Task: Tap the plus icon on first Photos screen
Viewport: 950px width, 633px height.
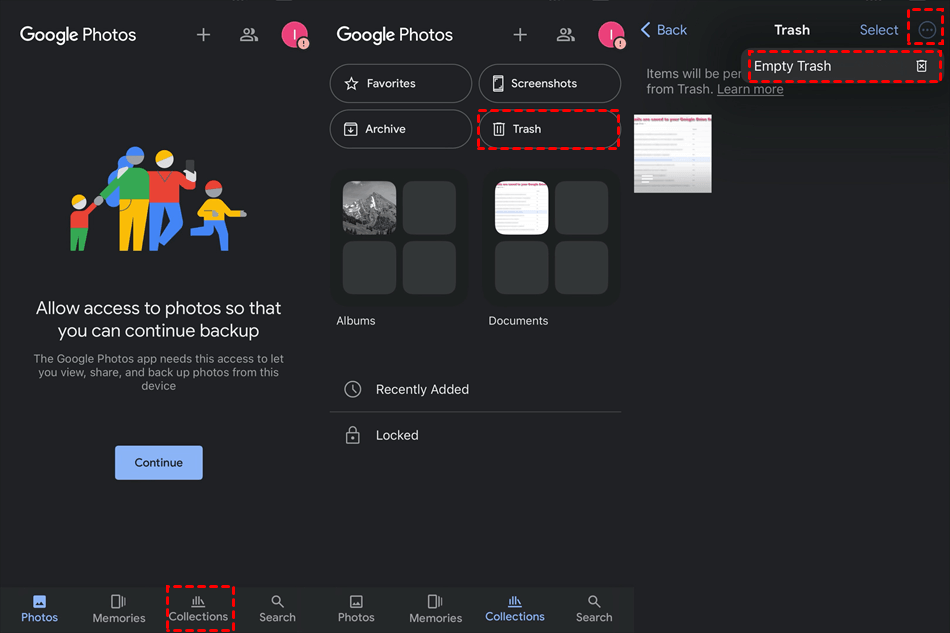Action: click(204, 35)
